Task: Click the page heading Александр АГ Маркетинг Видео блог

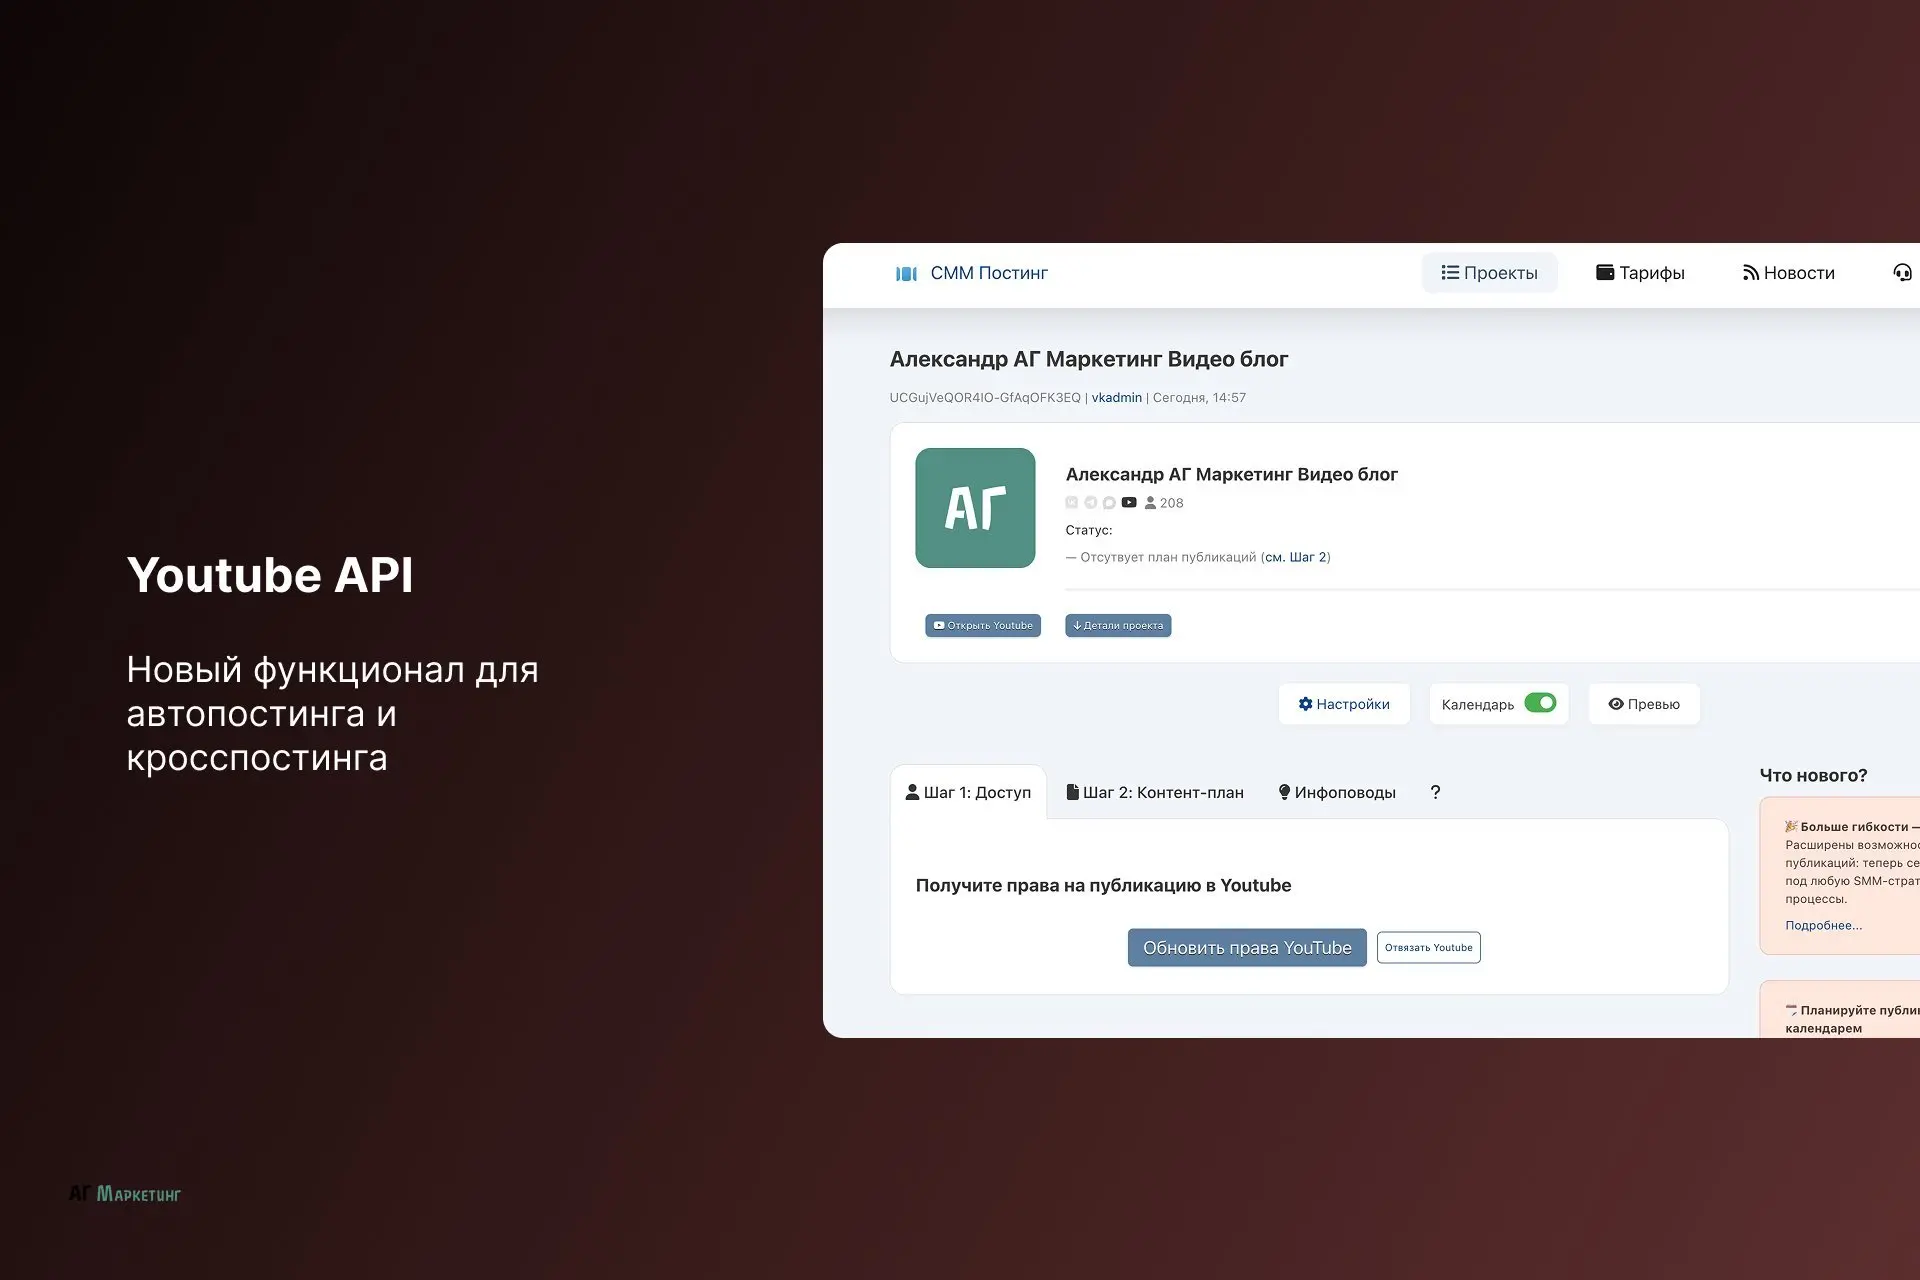Action: (x=1089, y=359)
